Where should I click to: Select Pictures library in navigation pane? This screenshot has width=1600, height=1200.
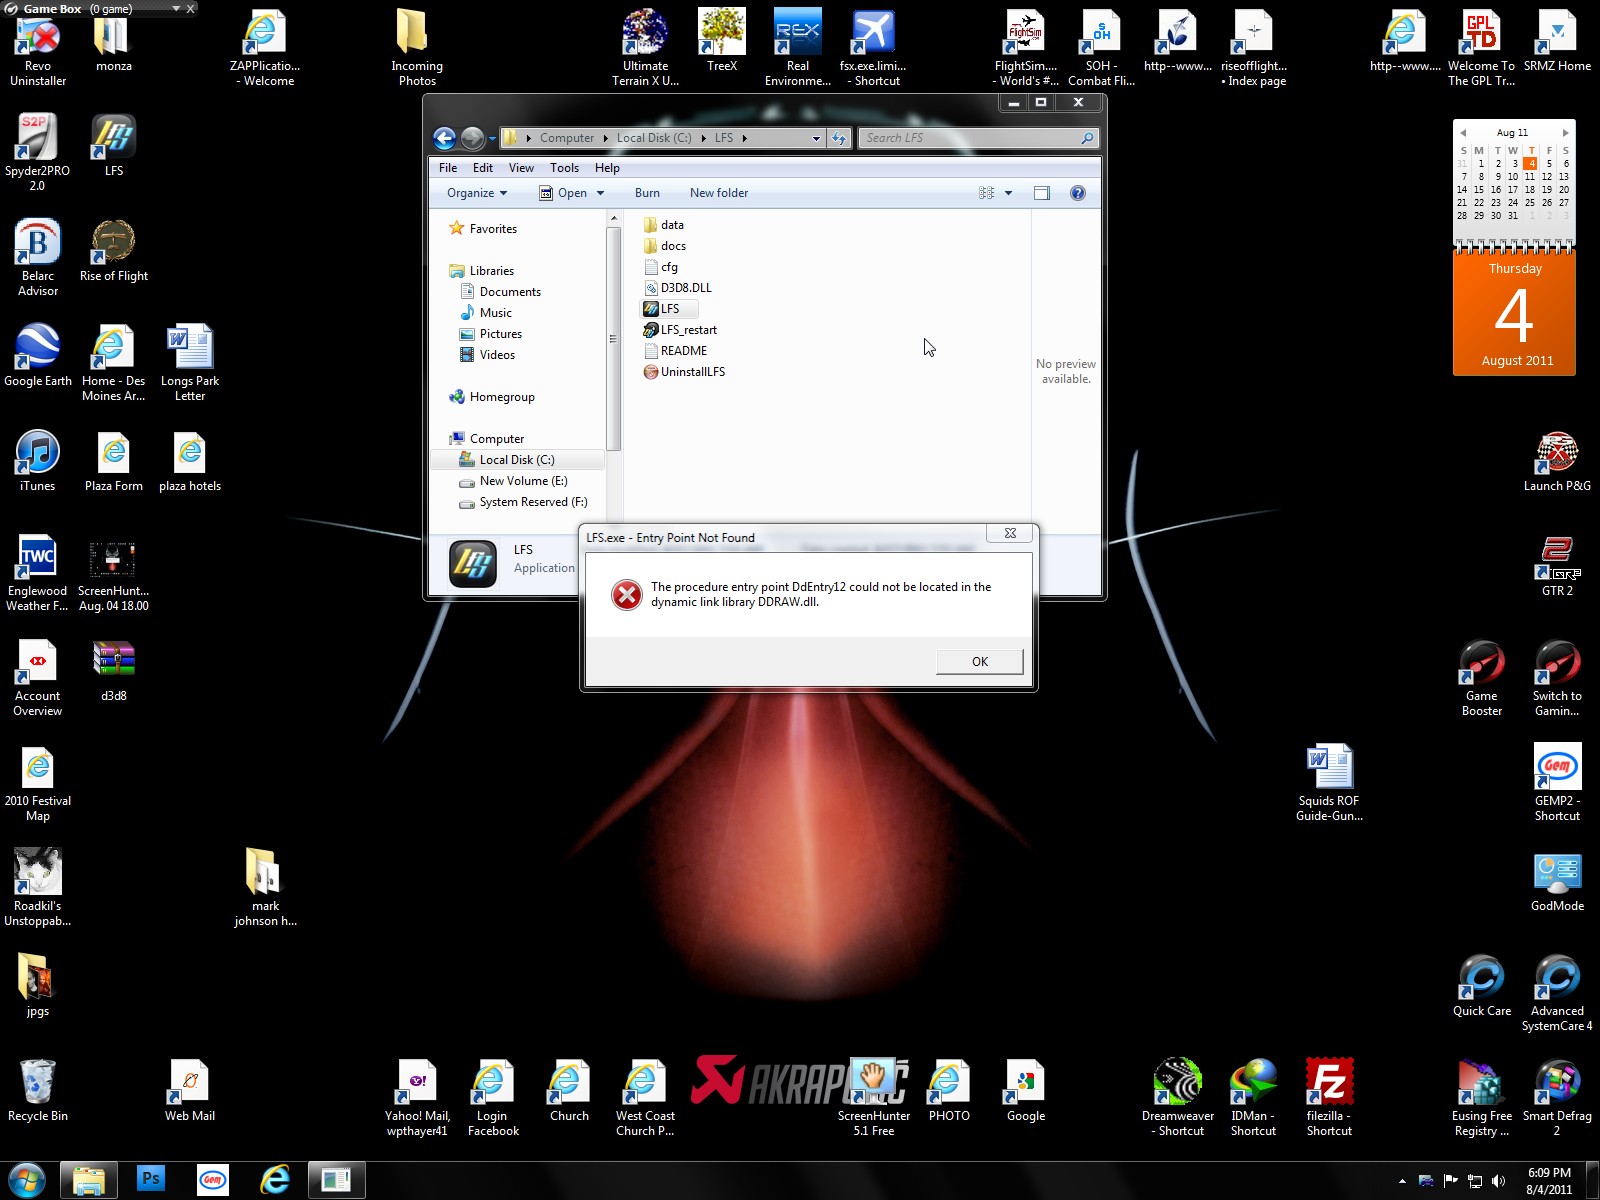(491, 334)
